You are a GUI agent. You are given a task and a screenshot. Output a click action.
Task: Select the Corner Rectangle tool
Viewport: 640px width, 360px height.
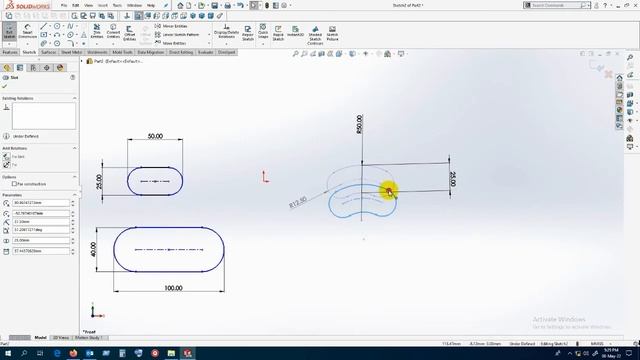44,35
